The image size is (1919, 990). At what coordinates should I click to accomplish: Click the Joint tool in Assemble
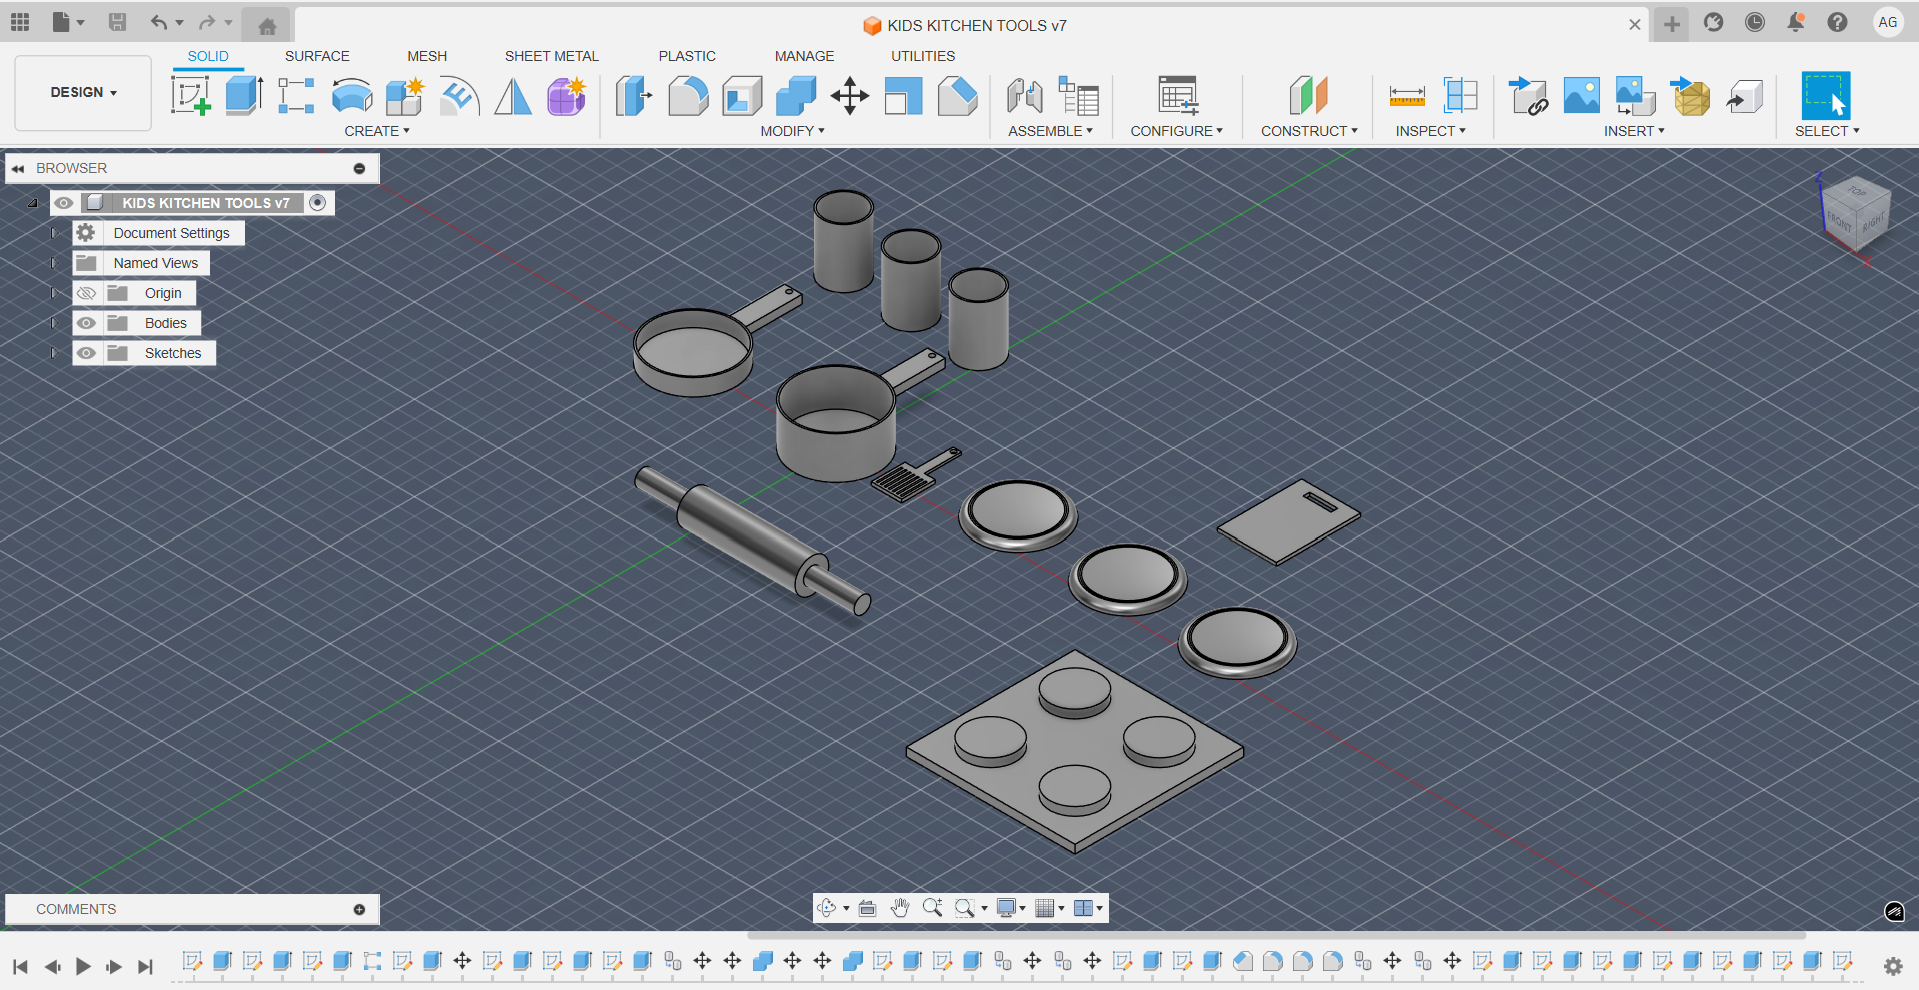click(1025, 96)
